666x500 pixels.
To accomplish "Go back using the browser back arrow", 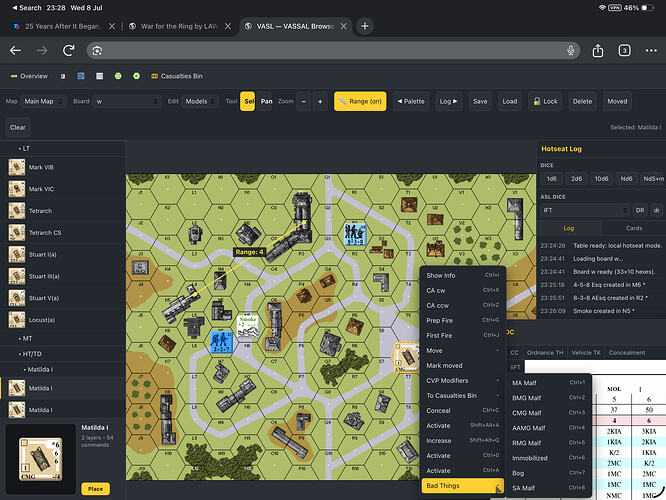I will pyautogui.click(x=15, y=51).
